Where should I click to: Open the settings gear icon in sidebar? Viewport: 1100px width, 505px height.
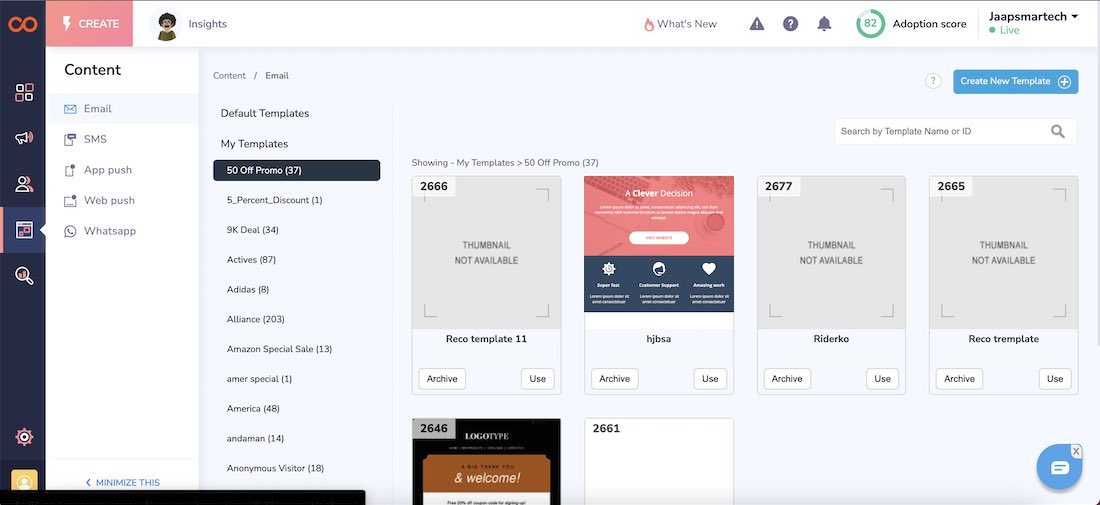(24, 437)
